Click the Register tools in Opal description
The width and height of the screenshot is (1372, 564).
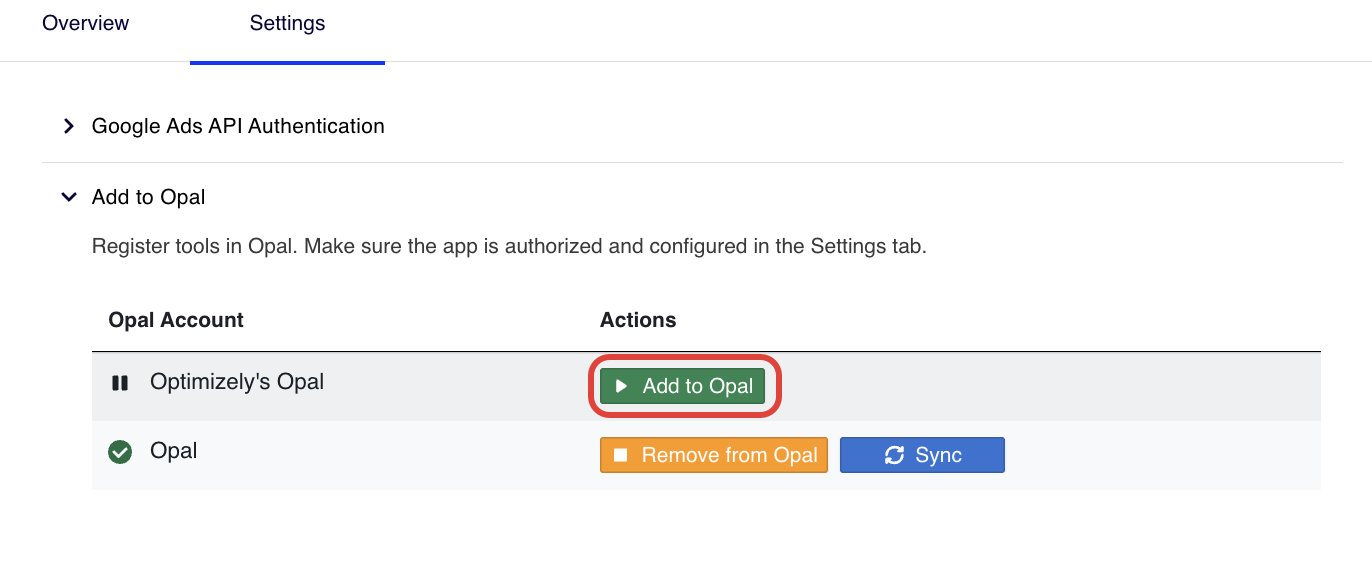pyautogui.click(x=509, y=246)
